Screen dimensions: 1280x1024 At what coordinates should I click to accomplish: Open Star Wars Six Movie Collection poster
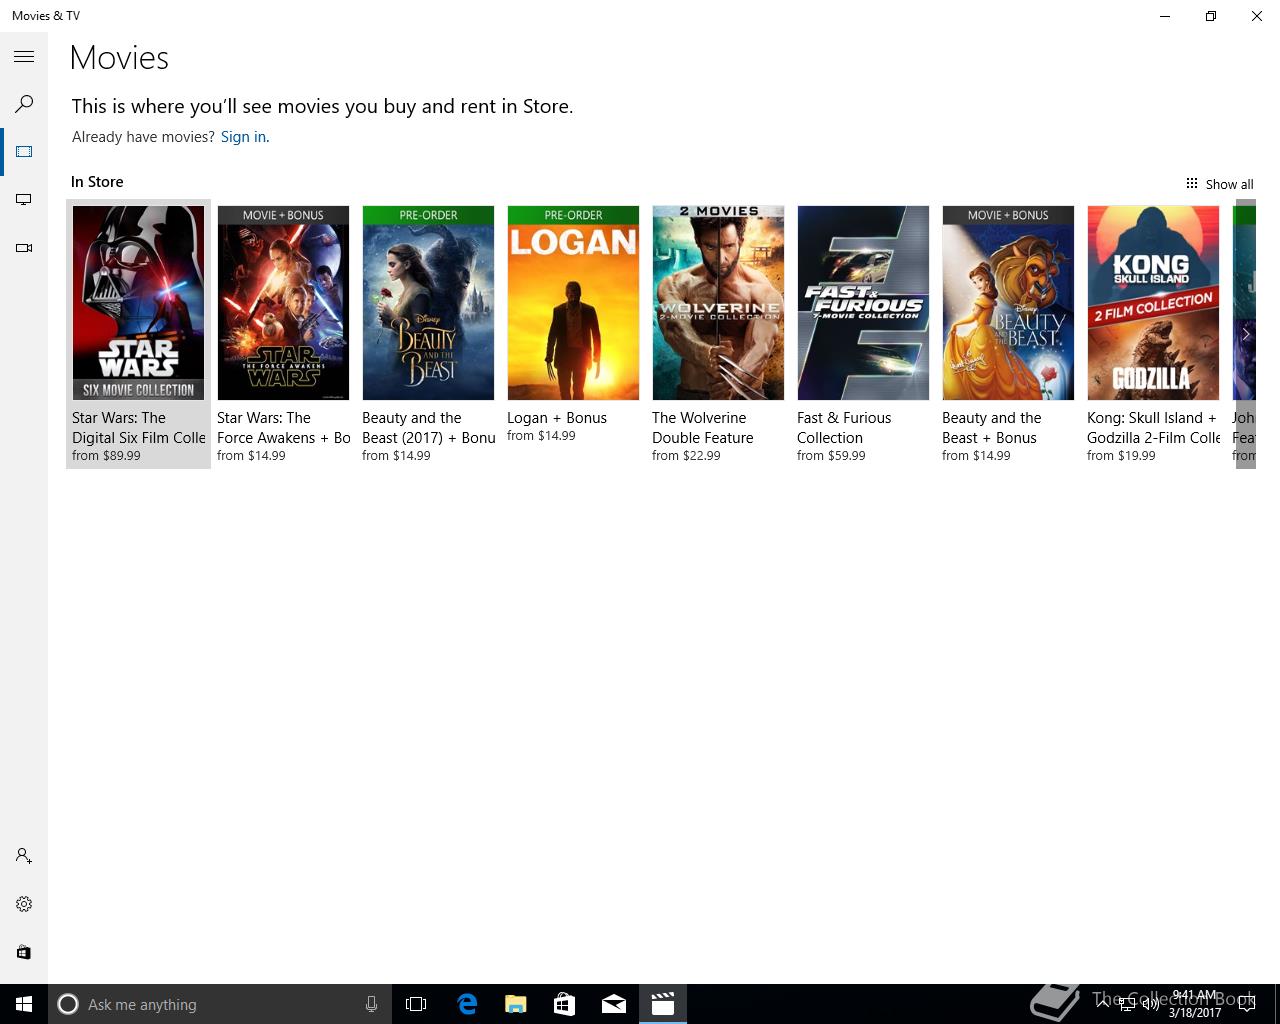[138, 303]
